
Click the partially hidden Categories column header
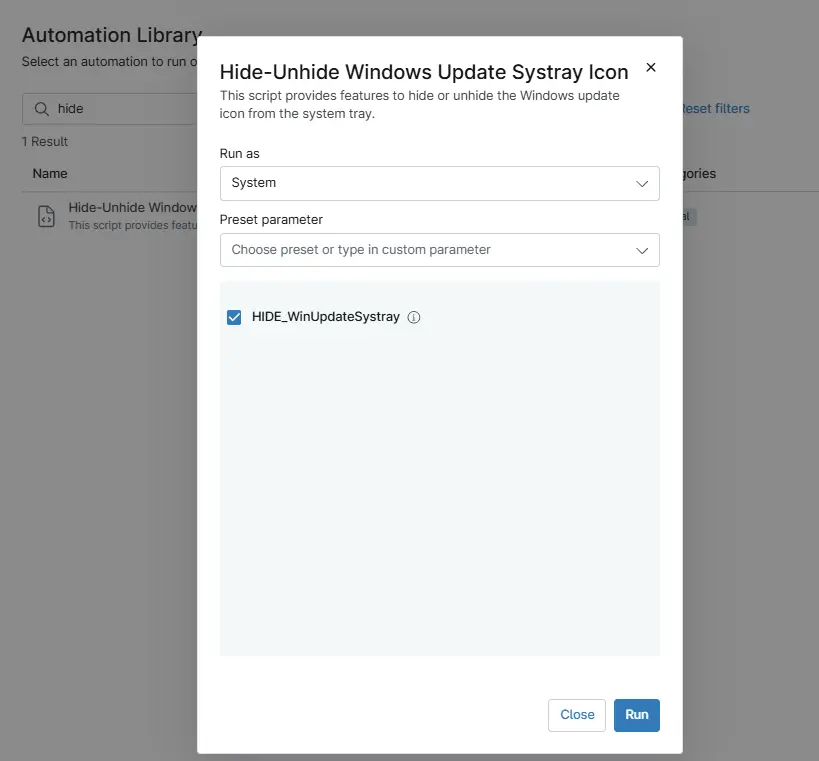click(x=700, y=173)
